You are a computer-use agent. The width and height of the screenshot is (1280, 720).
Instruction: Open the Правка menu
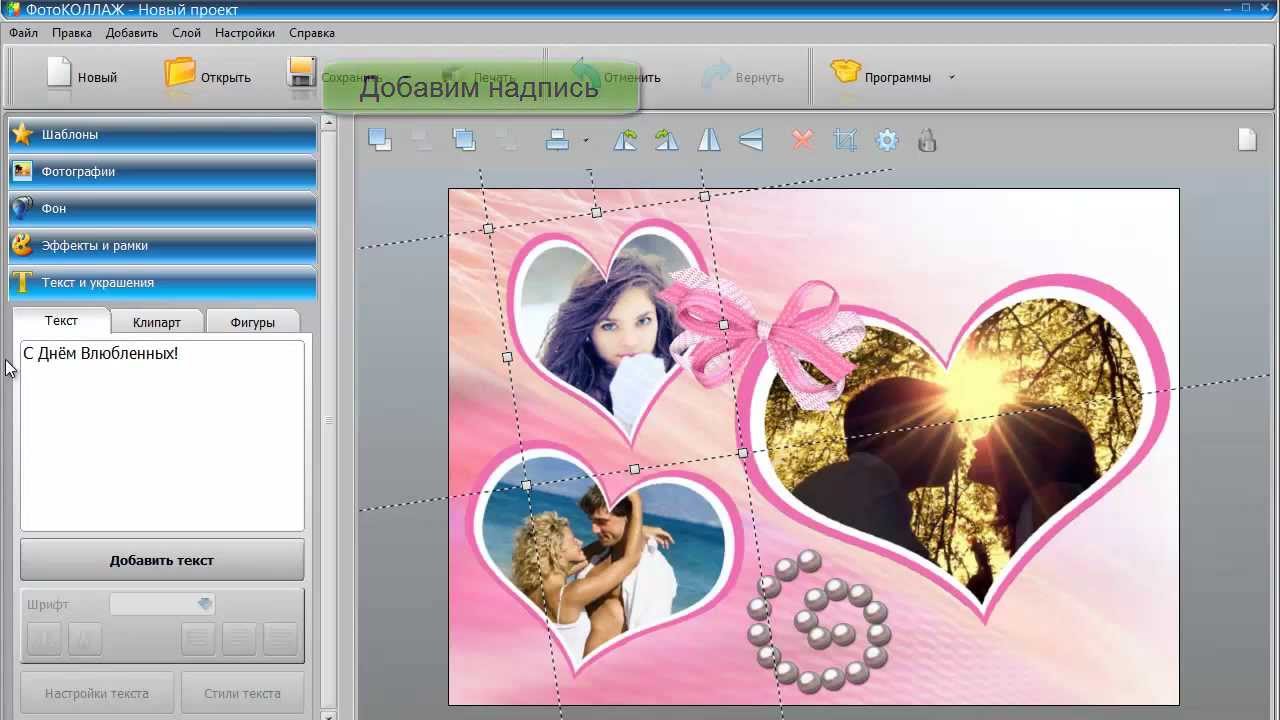(x=72, y=33)
